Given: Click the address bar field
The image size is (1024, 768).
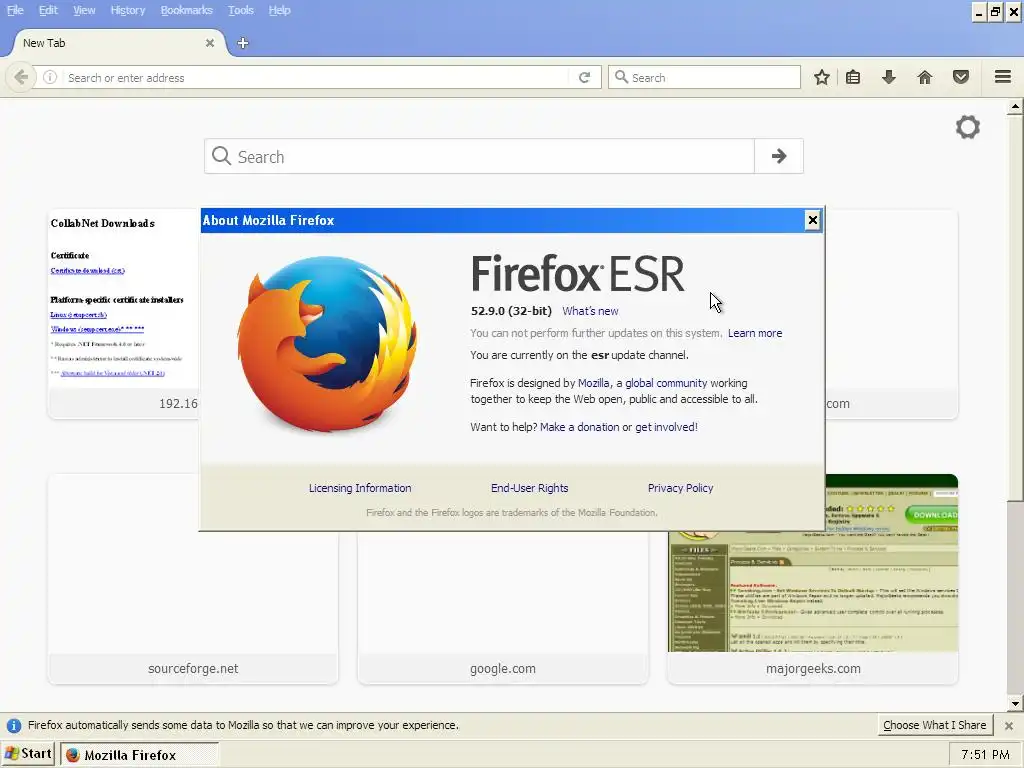Looking at the screenshot, I should click(x=317, y=78).
